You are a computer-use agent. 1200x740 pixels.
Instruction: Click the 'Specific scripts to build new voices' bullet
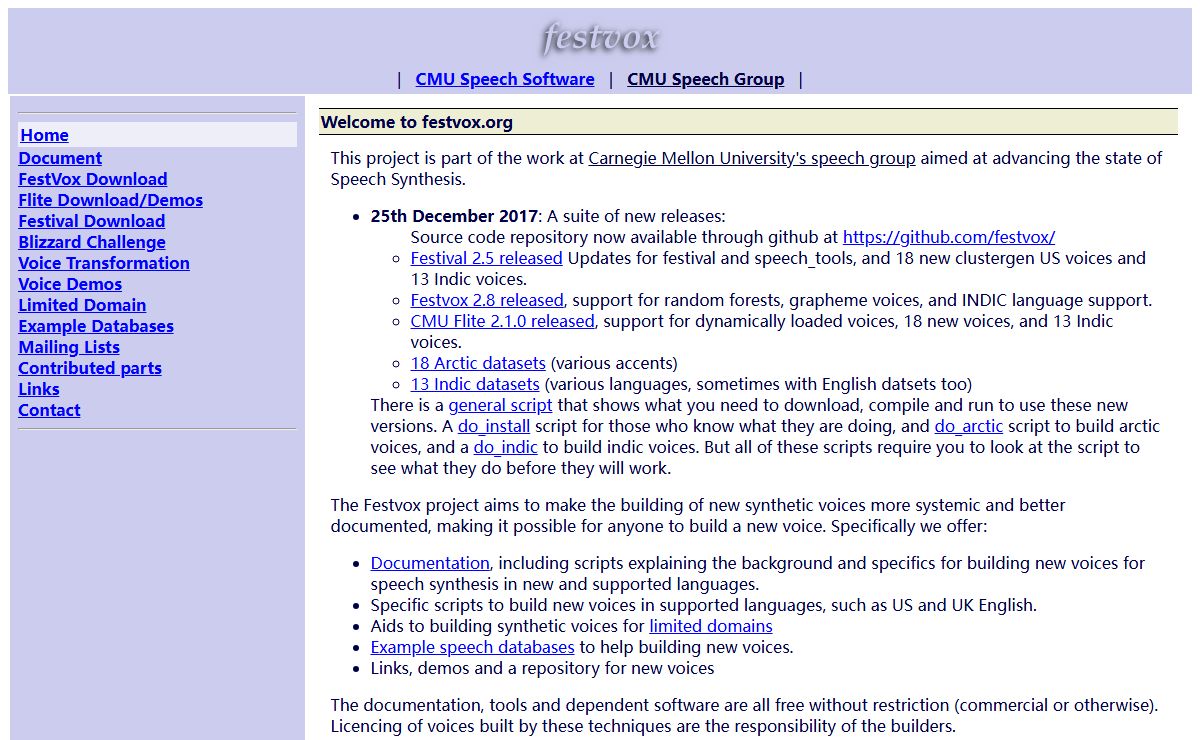(704, 605)
